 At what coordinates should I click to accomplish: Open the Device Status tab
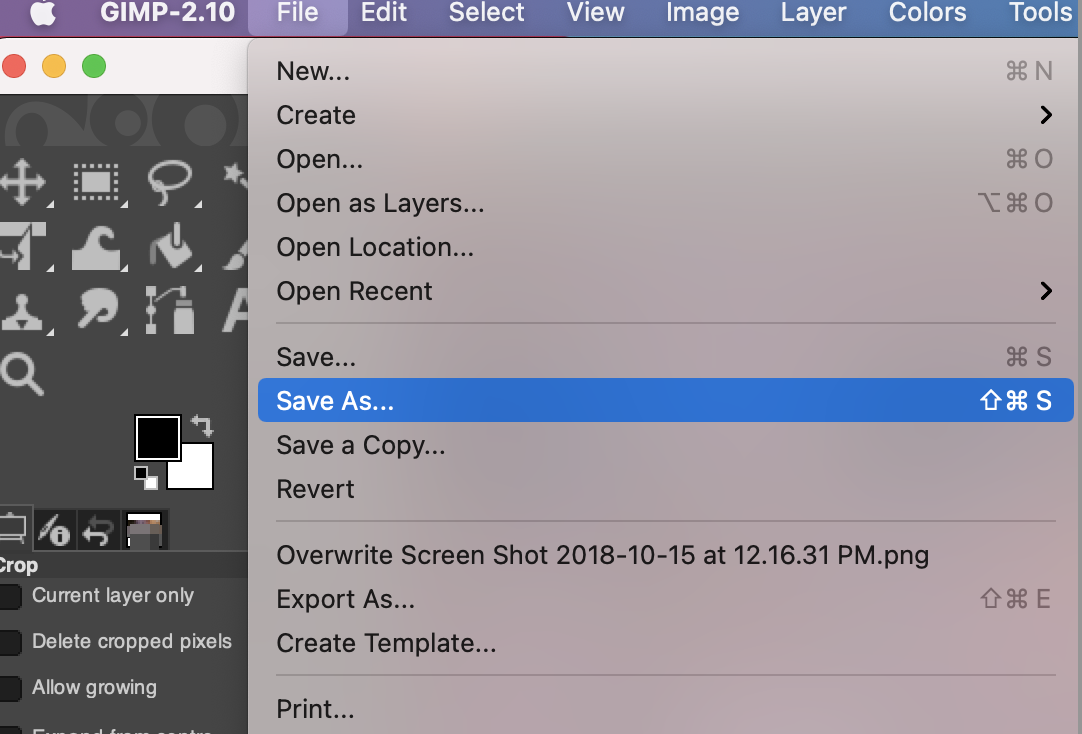click(x=55, y=530)
